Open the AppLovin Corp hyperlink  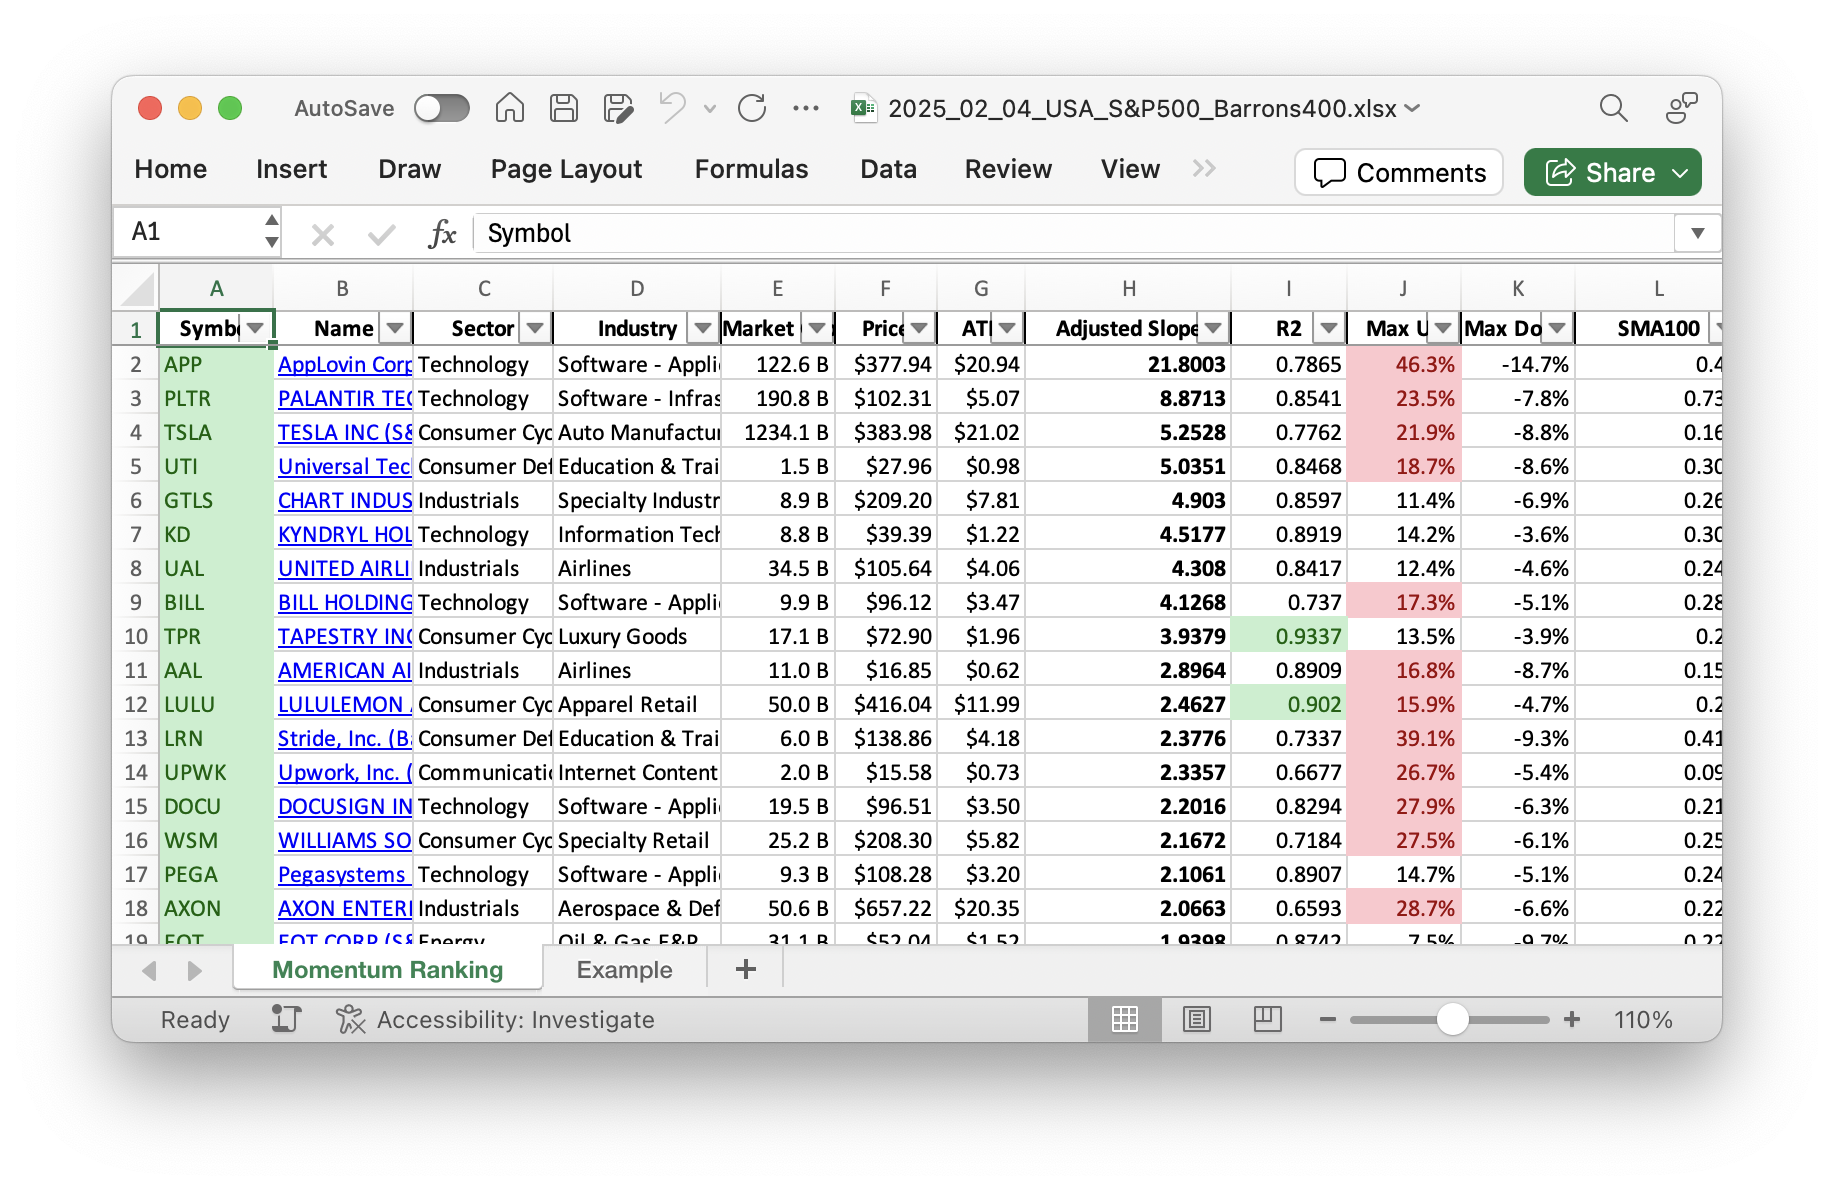(x=345, y=364)
